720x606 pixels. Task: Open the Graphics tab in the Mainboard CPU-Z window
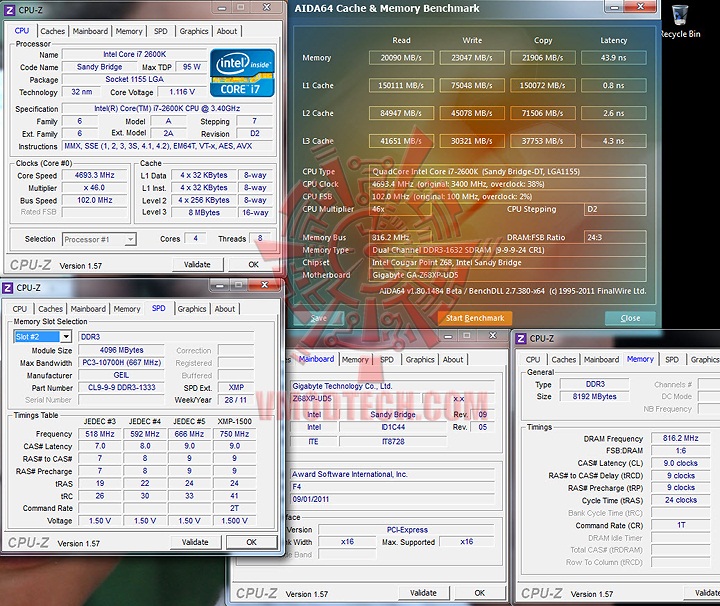(x=420, y=359)
